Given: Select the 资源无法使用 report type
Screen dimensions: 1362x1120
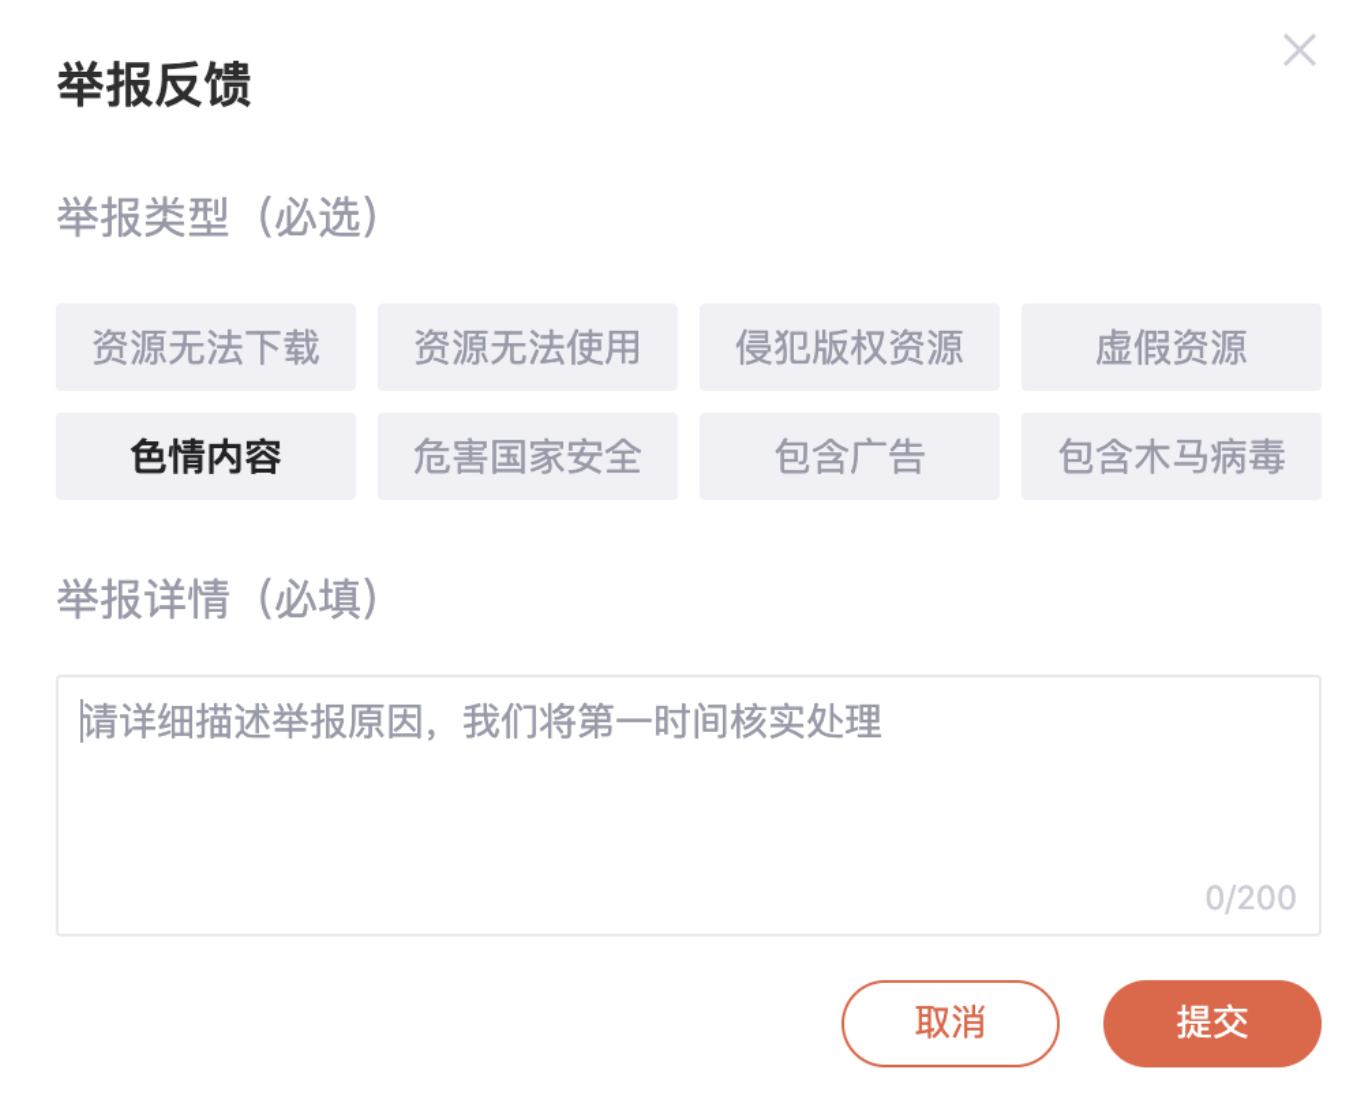Looking at the screenshot, I should pos(528,347).
